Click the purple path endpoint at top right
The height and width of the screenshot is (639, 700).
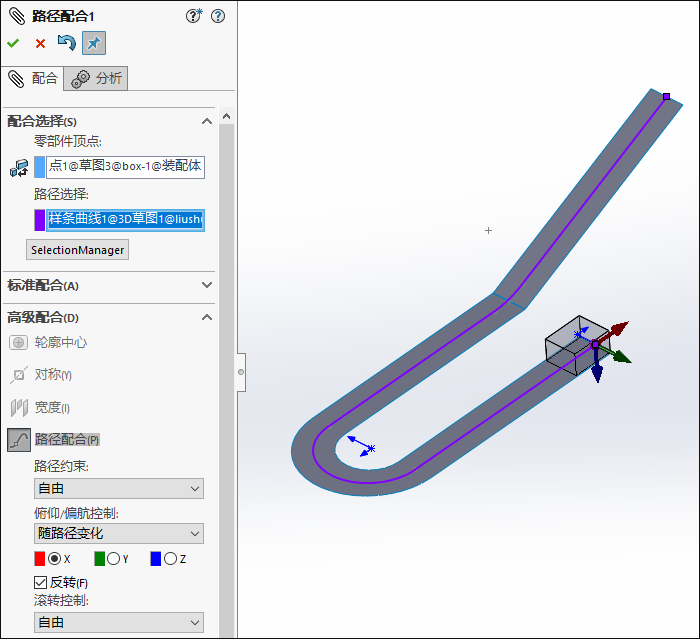[x=667, y=96]
